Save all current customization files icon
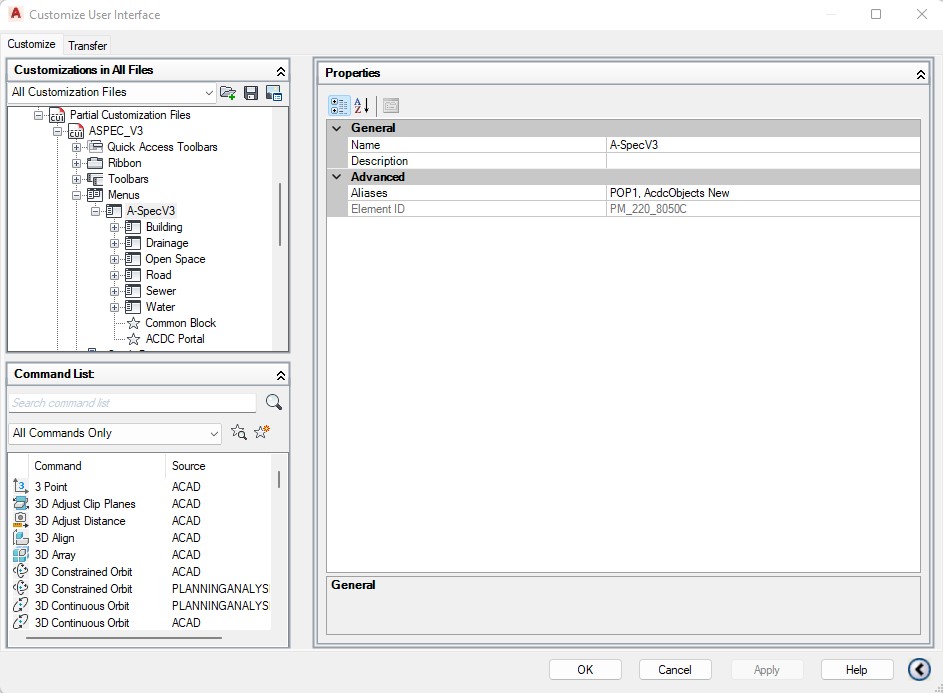Viewport: 943px width, 693px height. [251, 93]
